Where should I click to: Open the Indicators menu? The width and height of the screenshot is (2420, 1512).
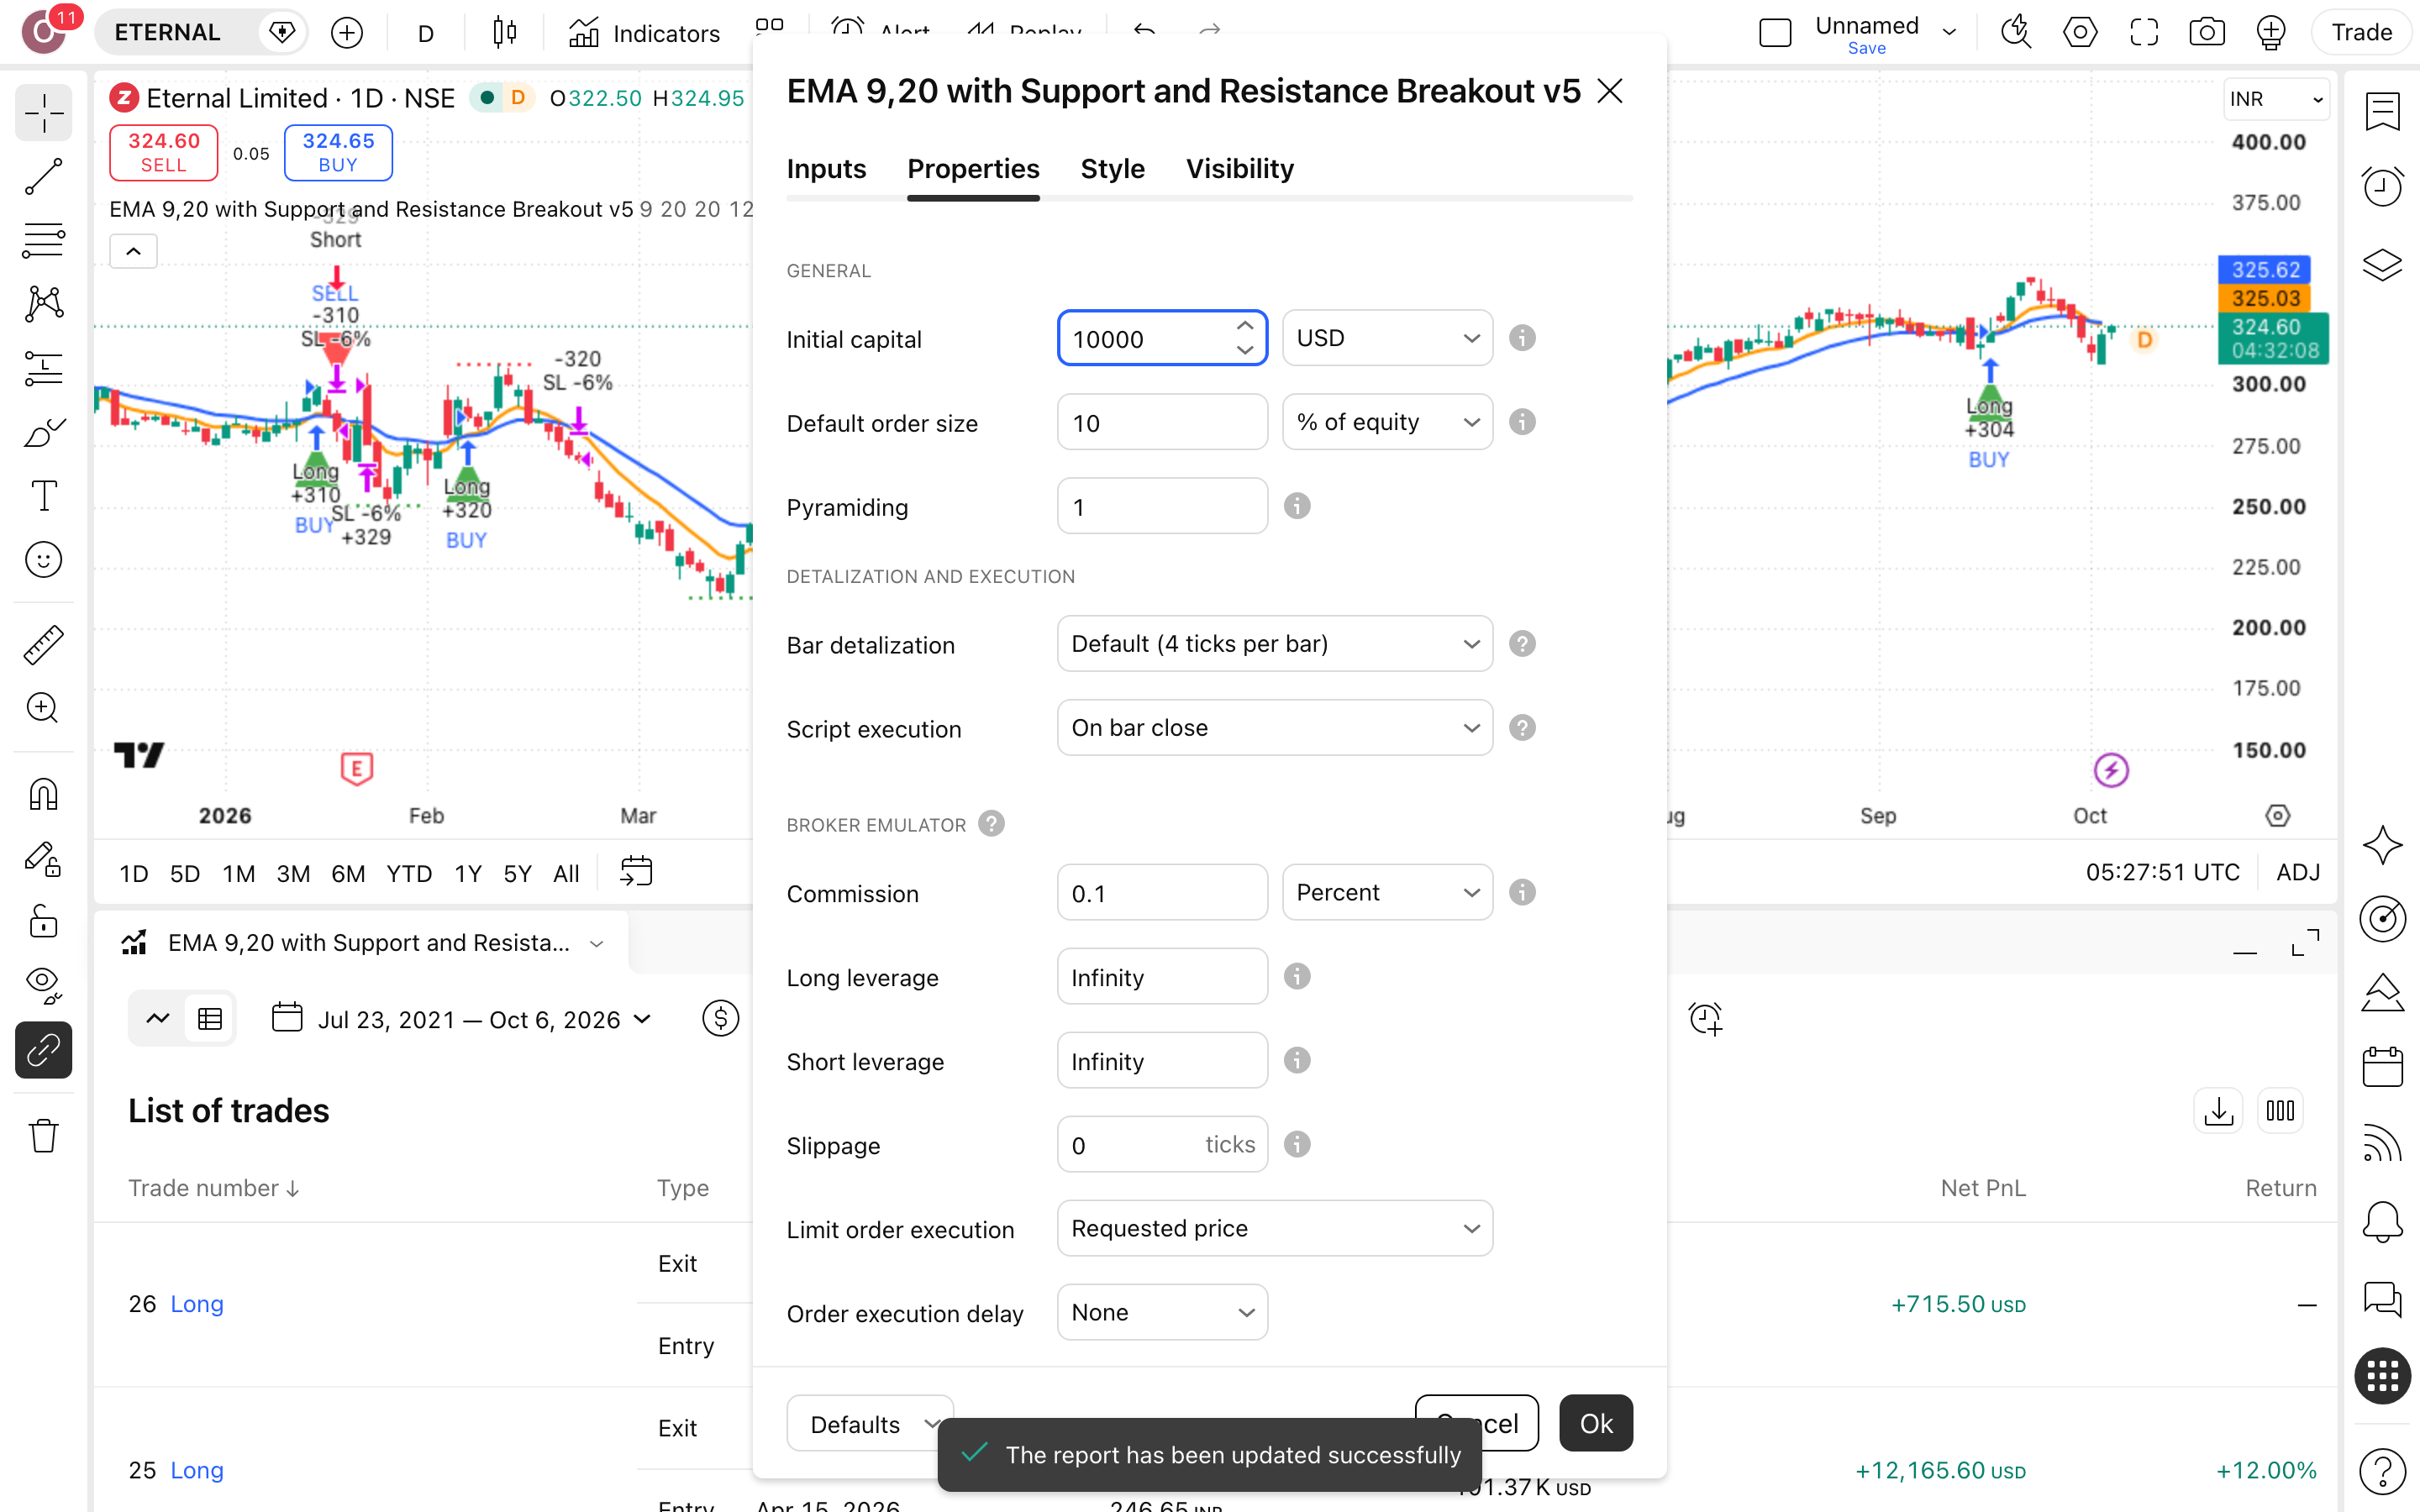point(645,33)
